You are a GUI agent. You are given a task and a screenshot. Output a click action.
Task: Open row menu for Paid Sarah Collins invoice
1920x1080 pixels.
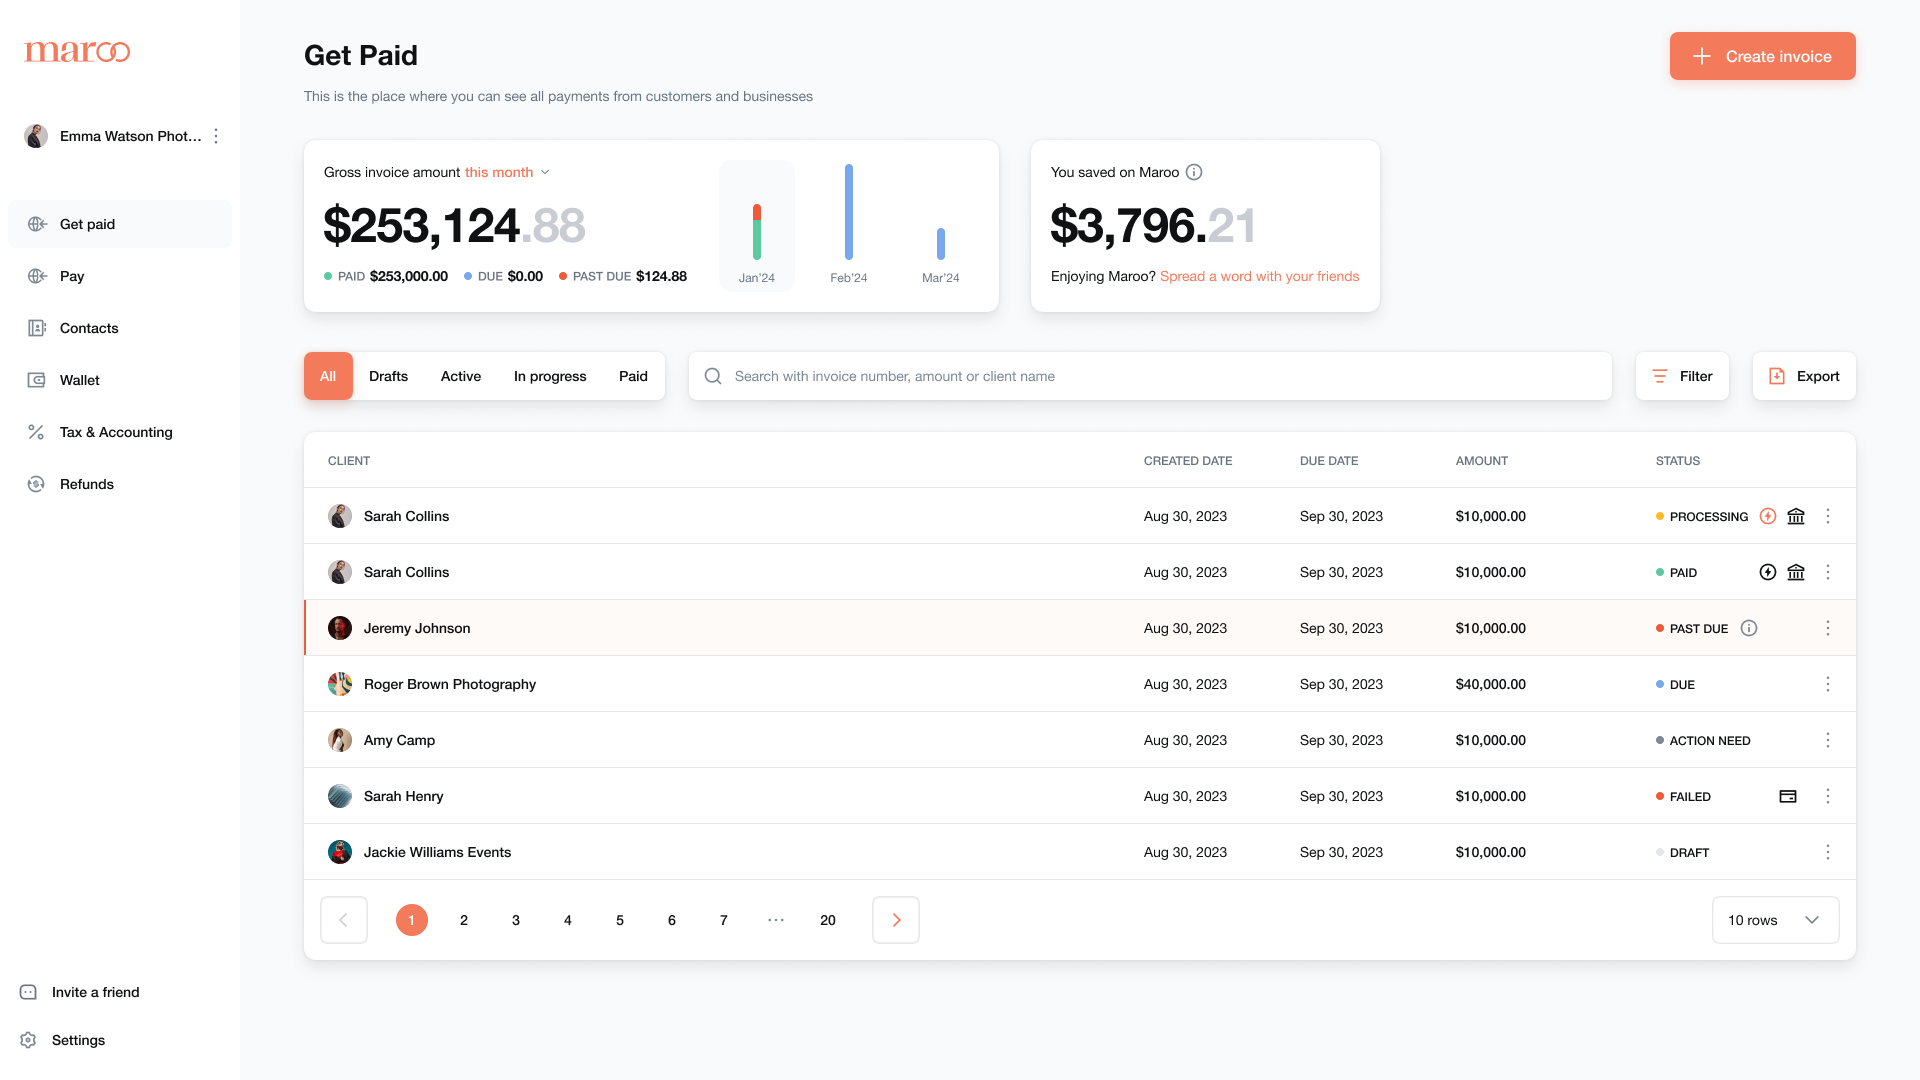point(1828,572)
